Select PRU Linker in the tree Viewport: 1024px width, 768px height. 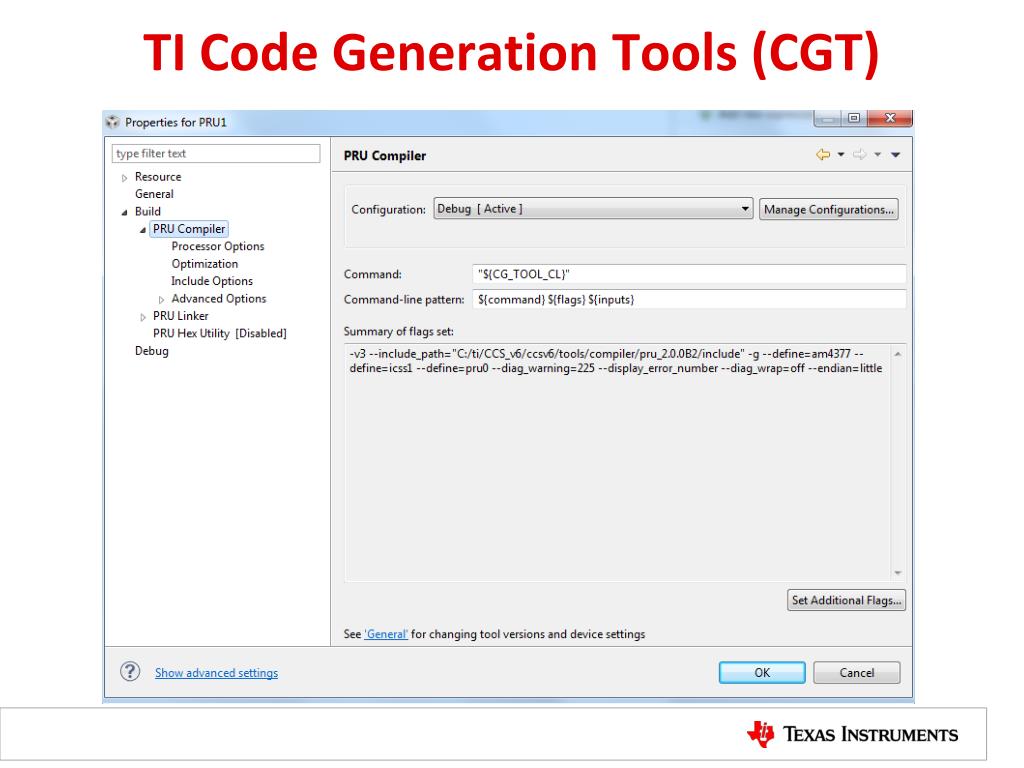[181, 316]
